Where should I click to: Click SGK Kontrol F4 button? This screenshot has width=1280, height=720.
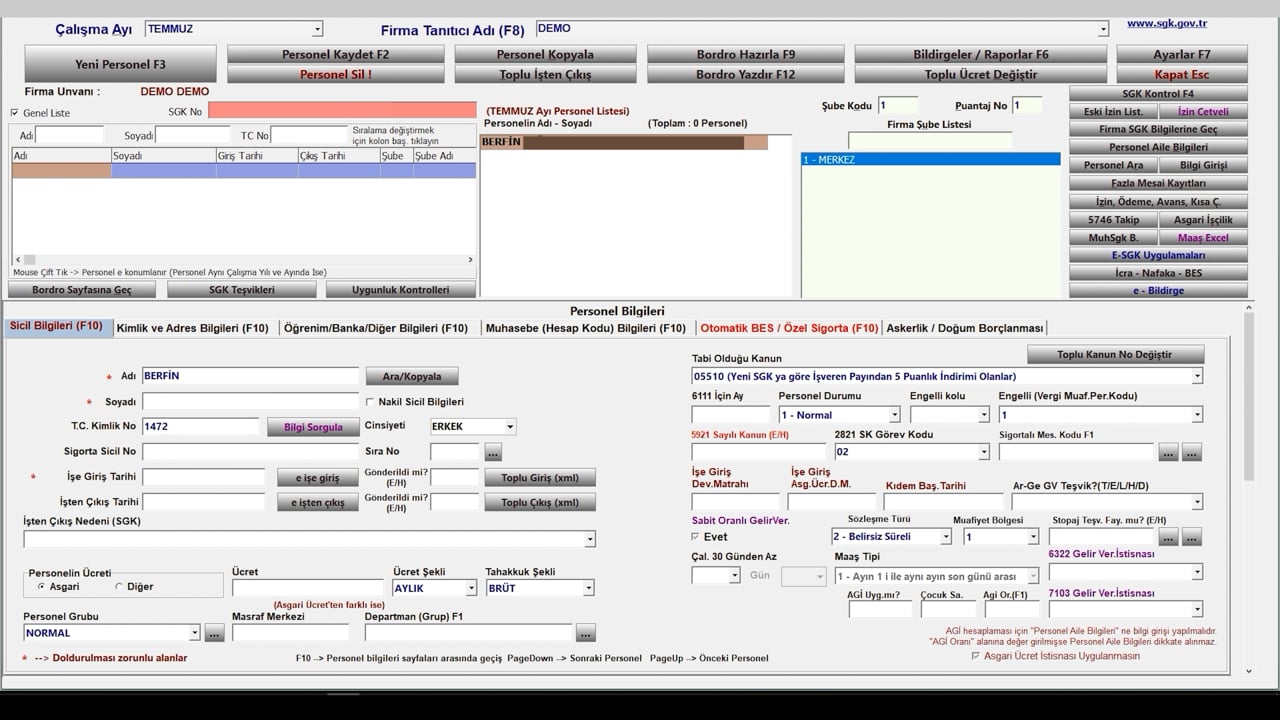point(1158,93)
